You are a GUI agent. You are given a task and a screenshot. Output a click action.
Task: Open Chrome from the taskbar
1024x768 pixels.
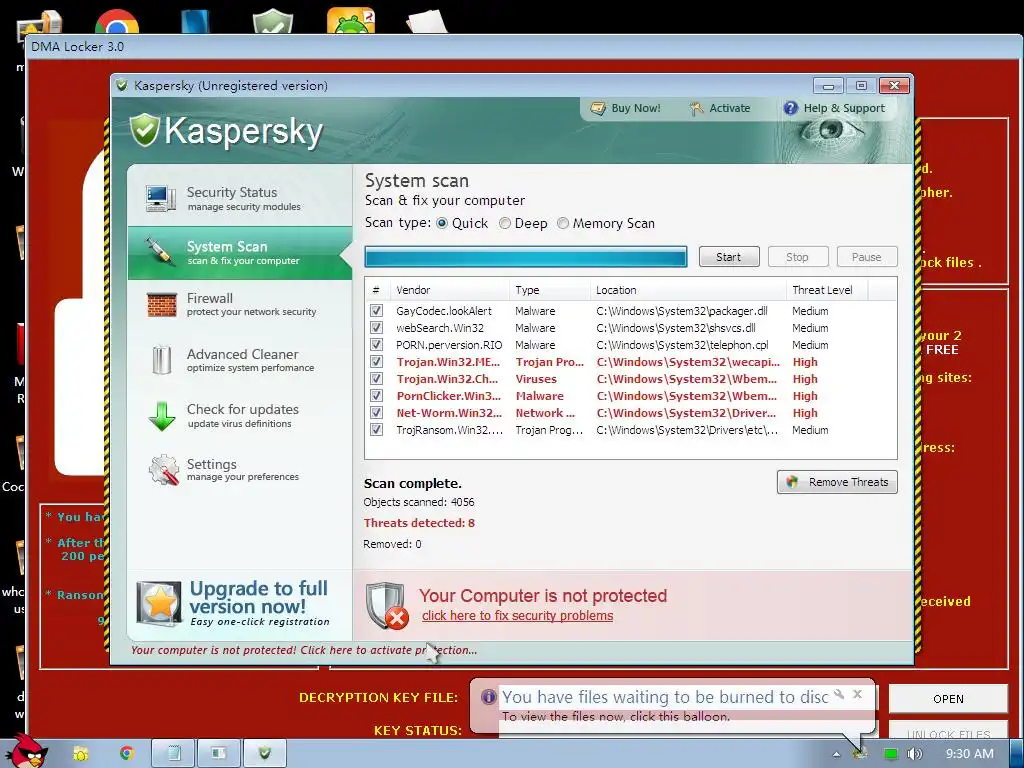(126, 754)
